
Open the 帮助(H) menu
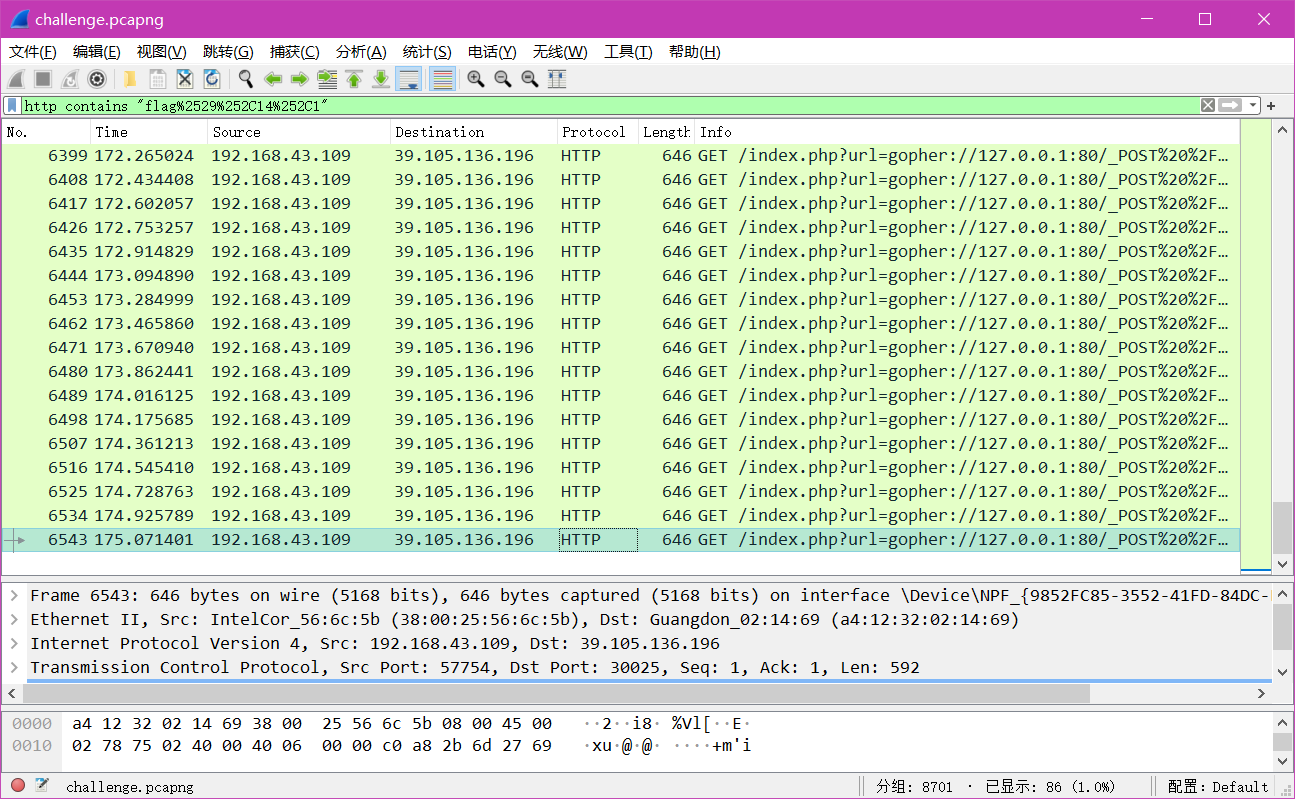pyautogui.click(x=694, y=52)
